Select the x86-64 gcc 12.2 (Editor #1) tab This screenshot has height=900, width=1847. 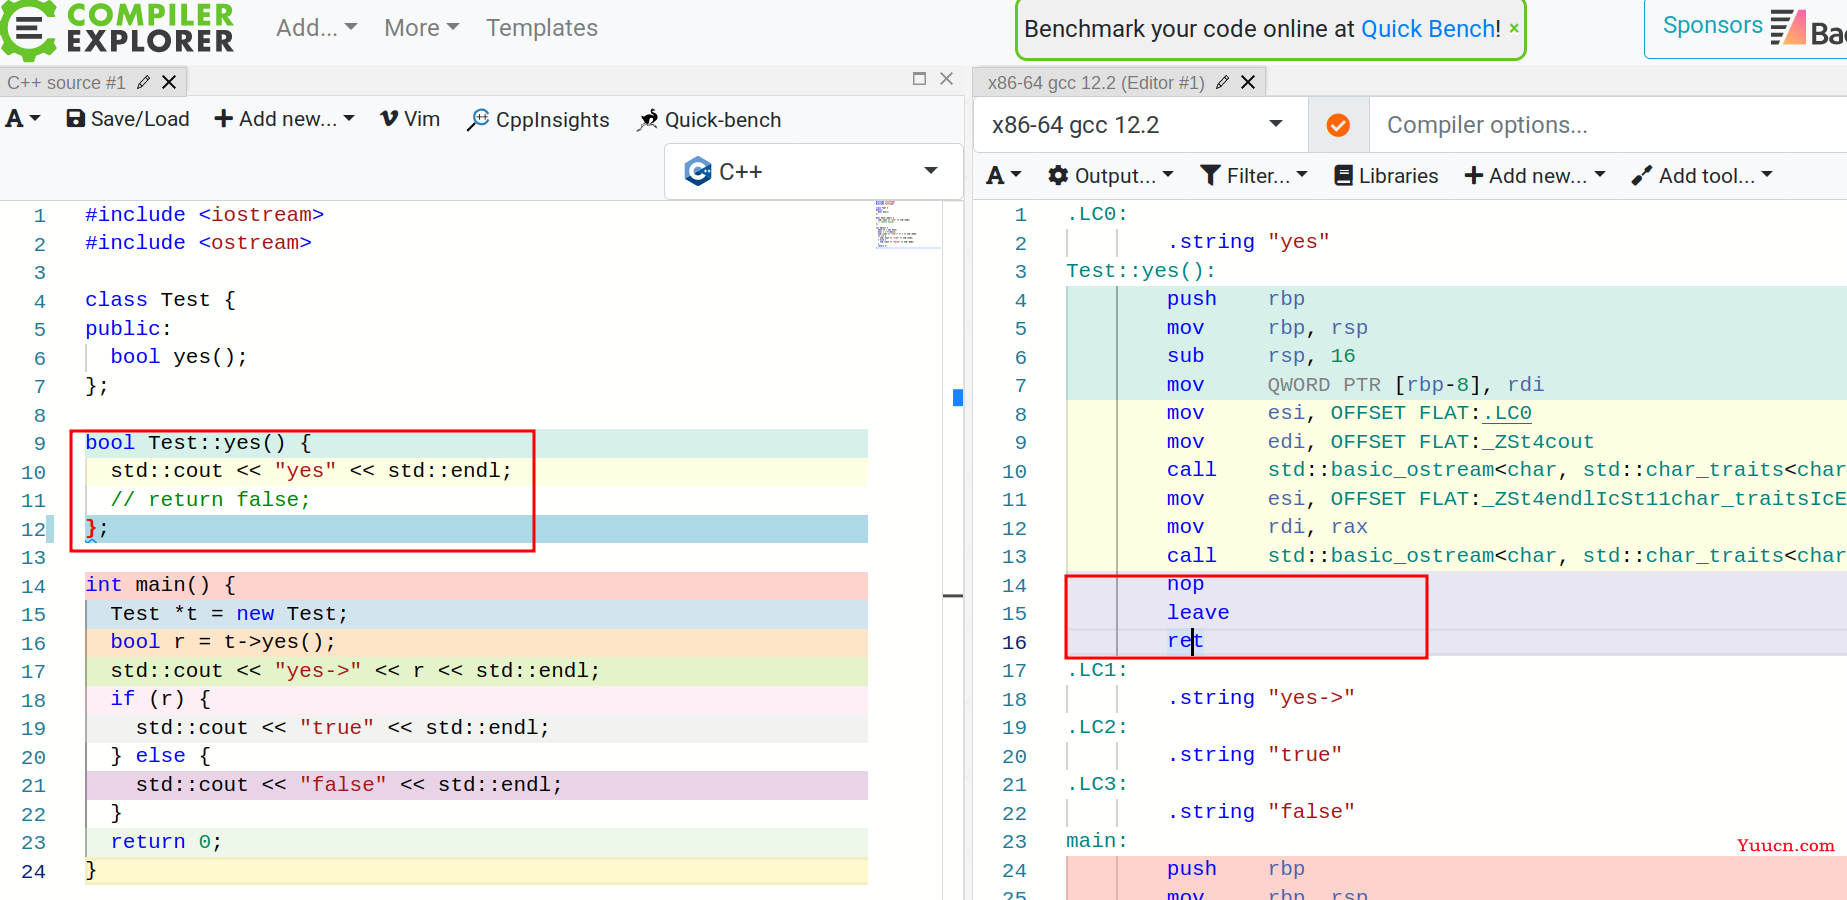click(x=1095, y=83)
